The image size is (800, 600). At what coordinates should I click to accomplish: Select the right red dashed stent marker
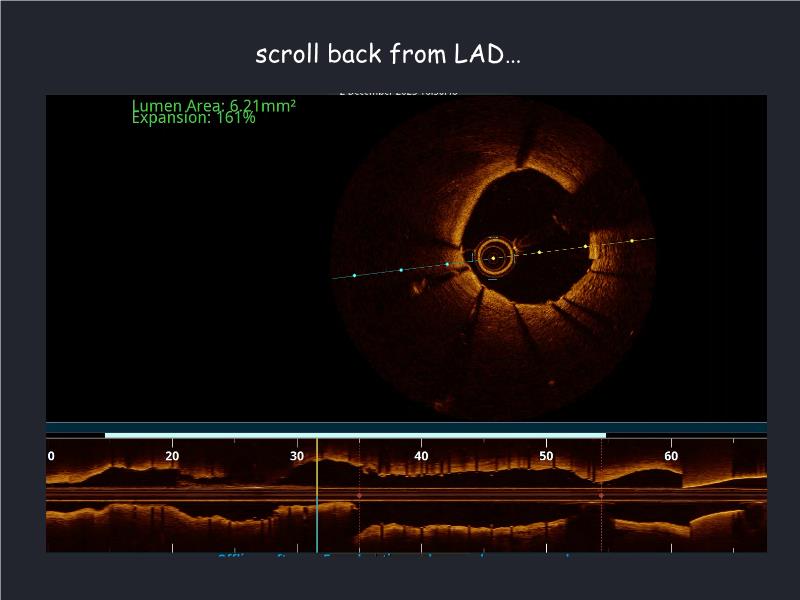tap(601, 520)
